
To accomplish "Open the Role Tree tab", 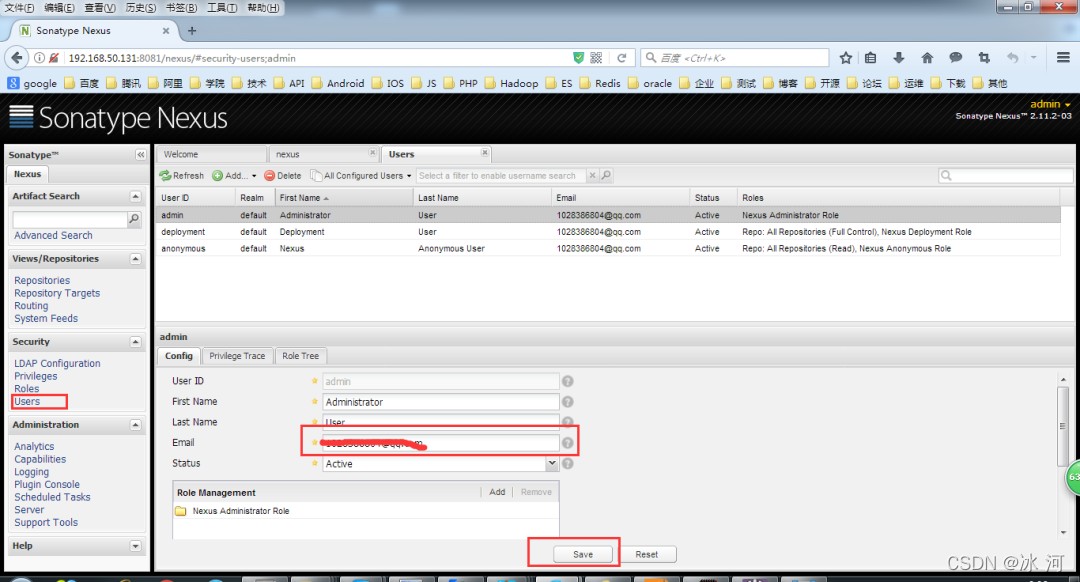I will [300, 356].
